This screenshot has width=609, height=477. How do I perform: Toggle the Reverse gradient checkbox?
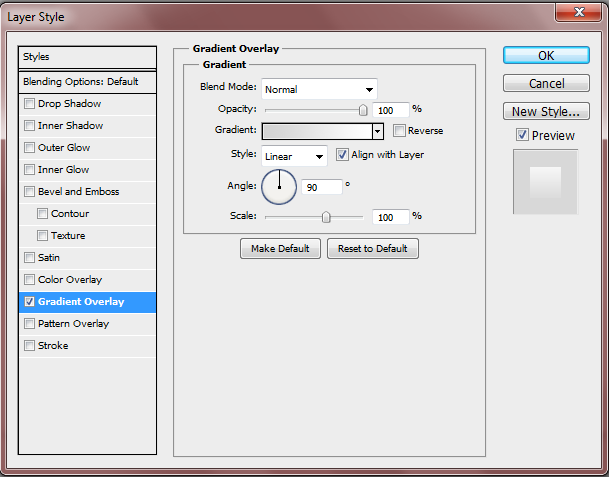pos(400,131)
